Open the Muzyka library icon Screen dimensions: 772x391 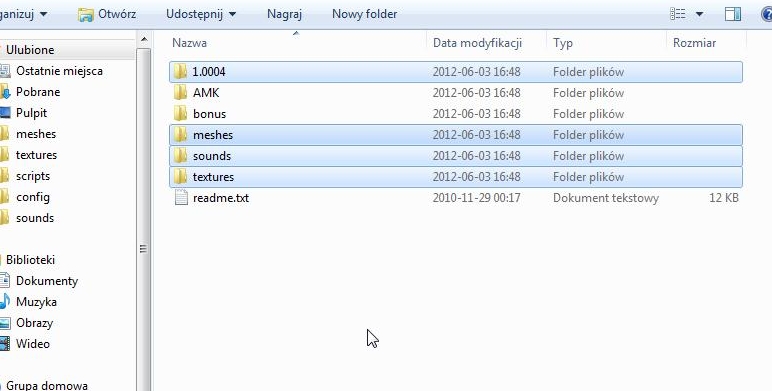coord(4,301)
